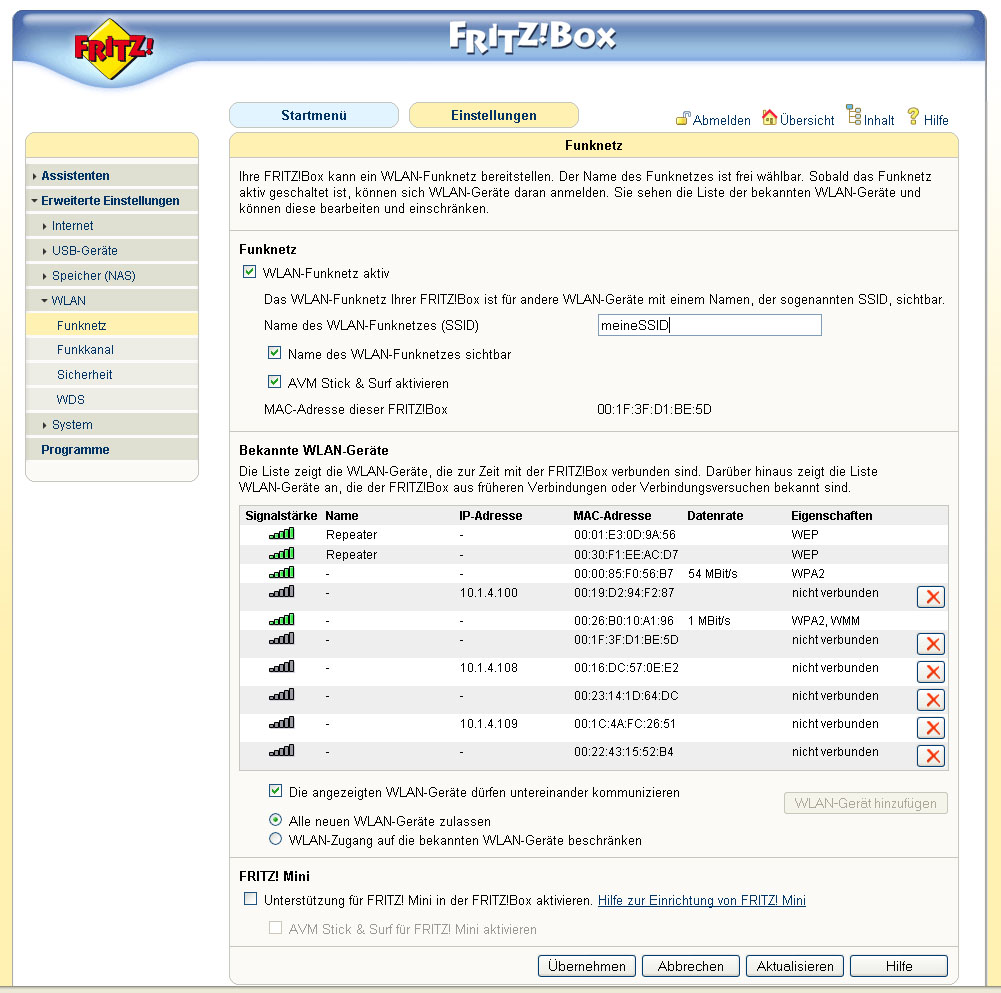Click the Eigenschaften column header
Viewport: 1001px width, 993px height.
(x=831, y=515)
